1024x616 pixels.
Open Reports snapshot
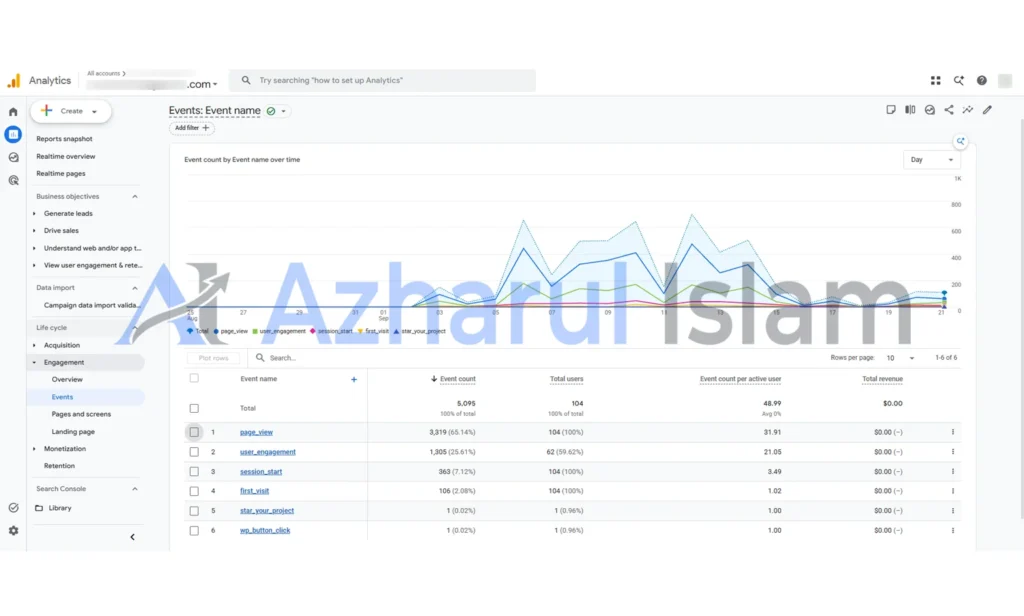click(x=64, y=139)
